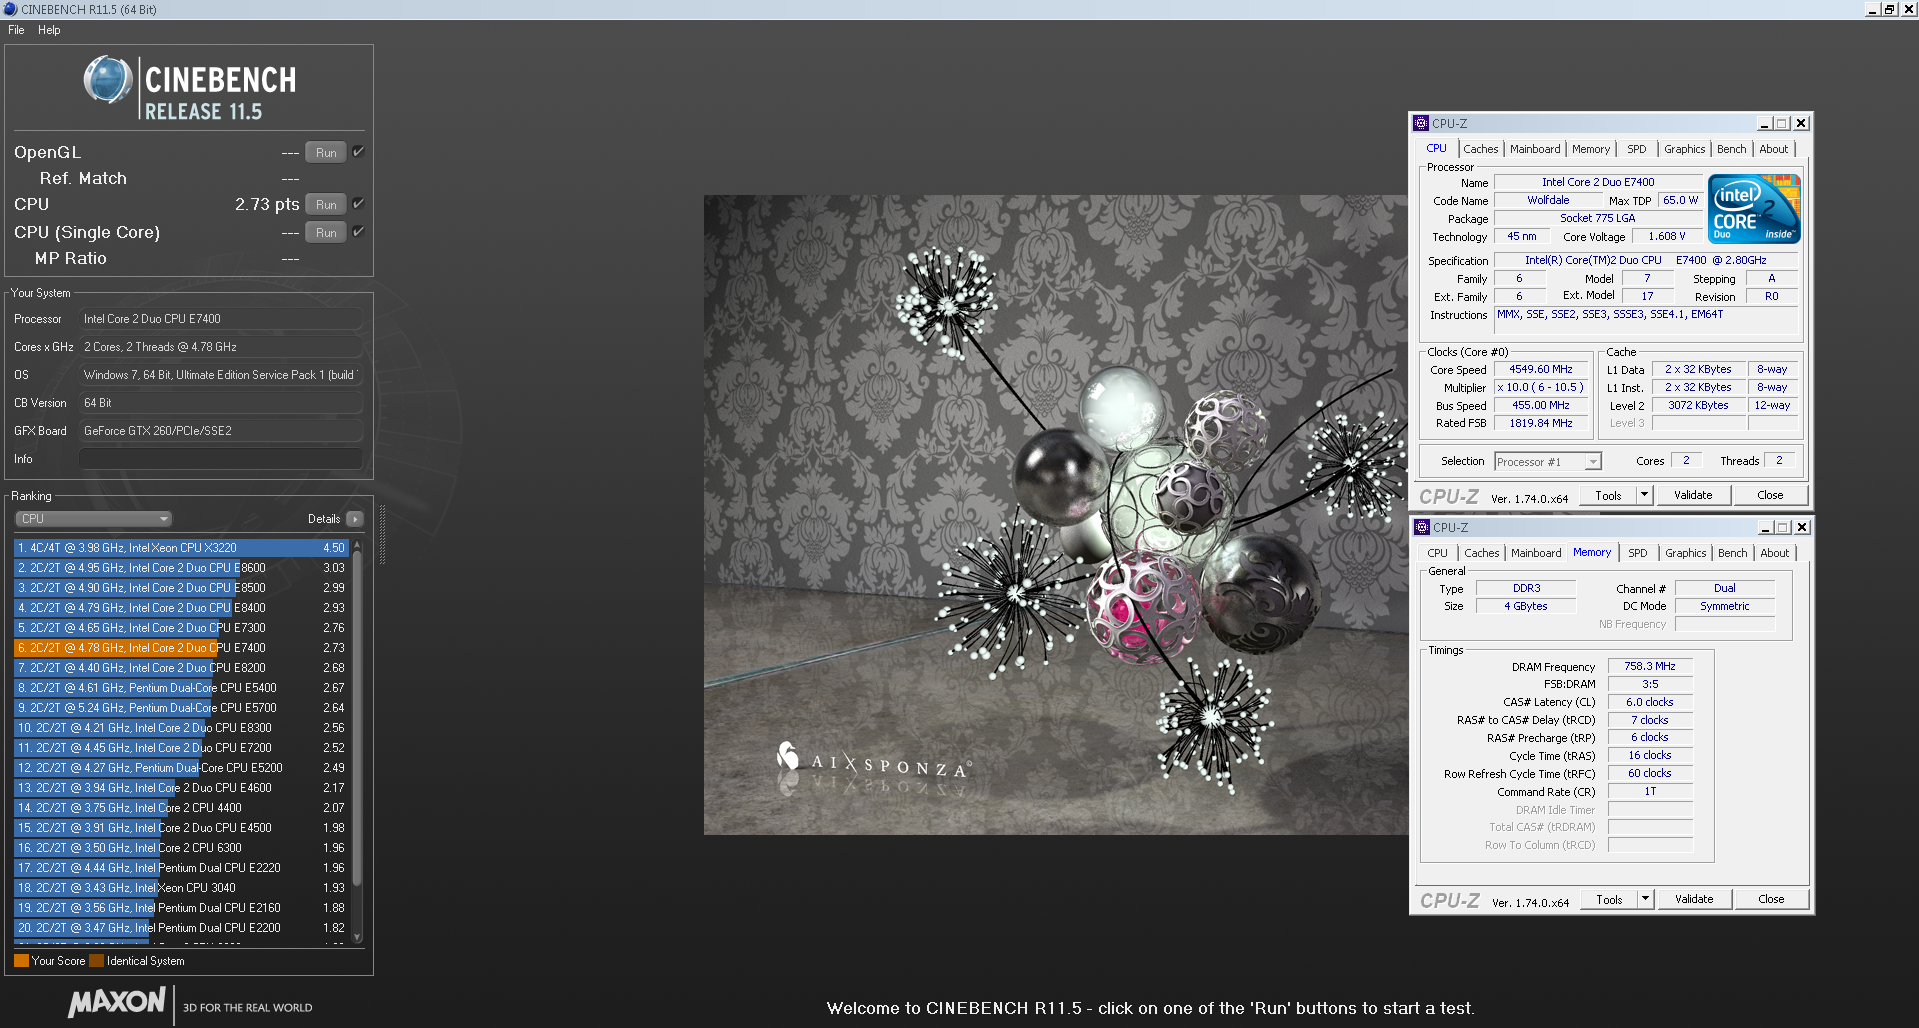1919x1028 pixels.
Task: Switch to About tab in upper CPU-Z window
Action: (1774, 149)
